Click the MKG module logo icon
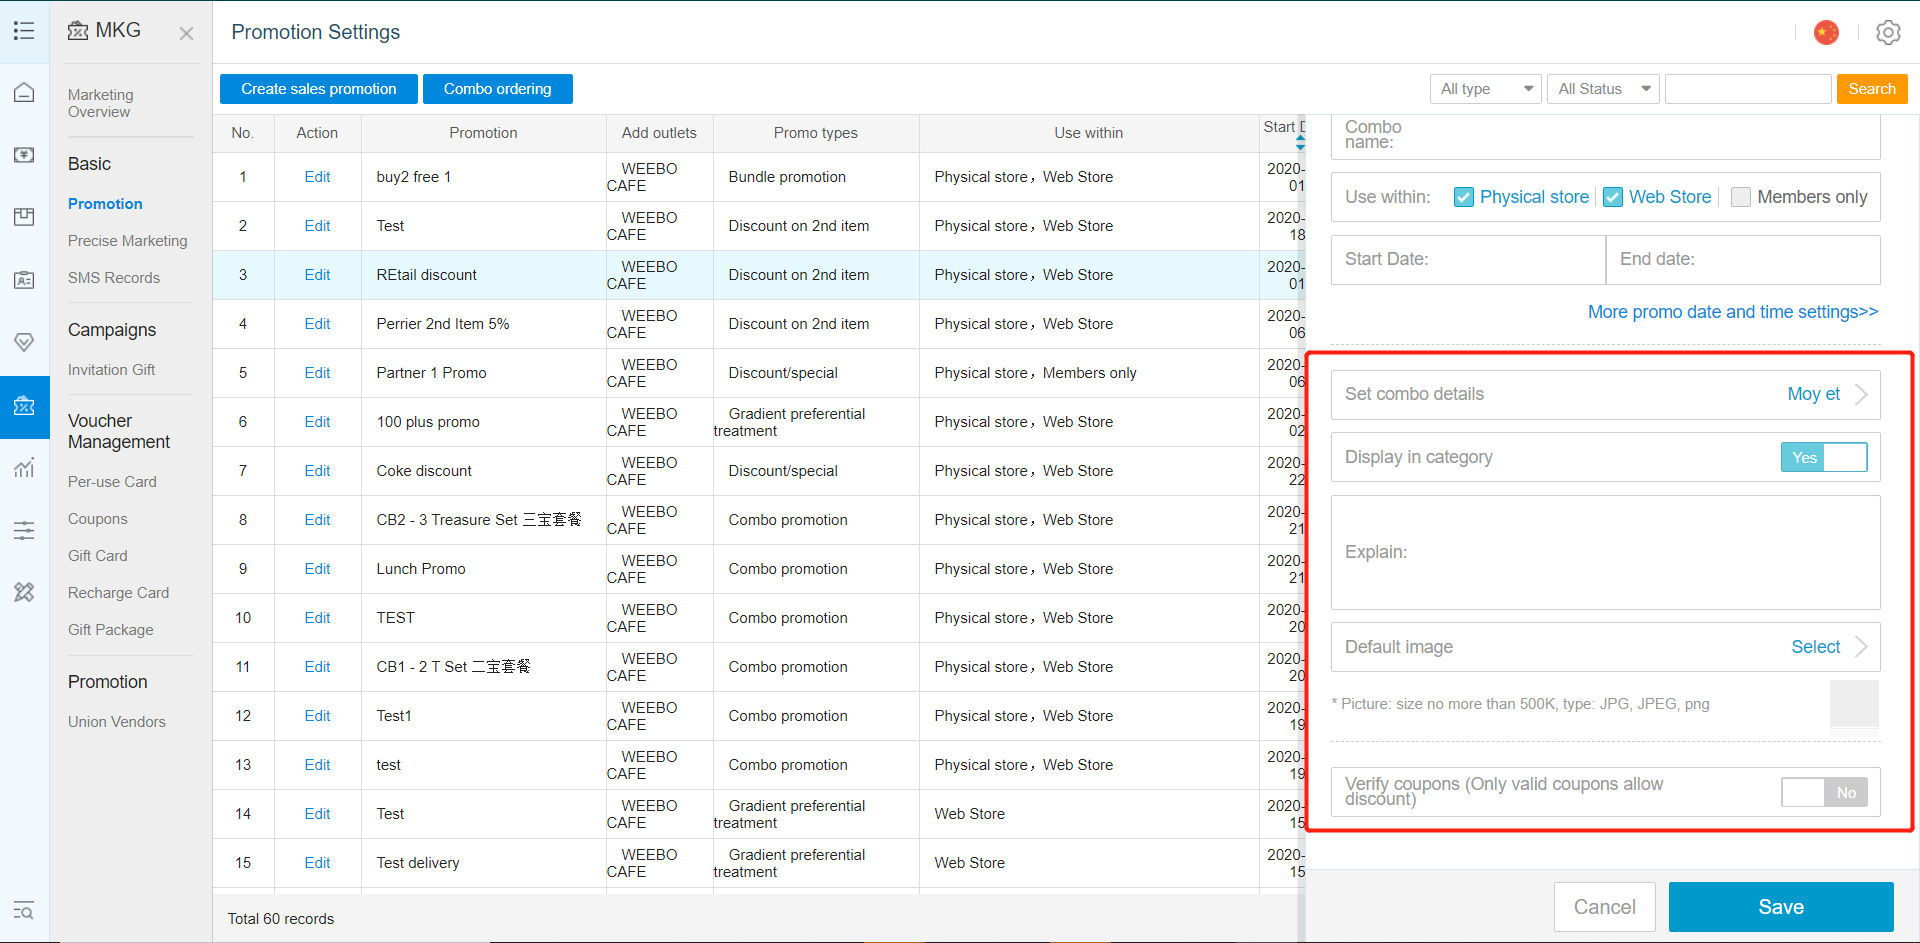Screen dimensions: 1920x943 tap(78, 31)
